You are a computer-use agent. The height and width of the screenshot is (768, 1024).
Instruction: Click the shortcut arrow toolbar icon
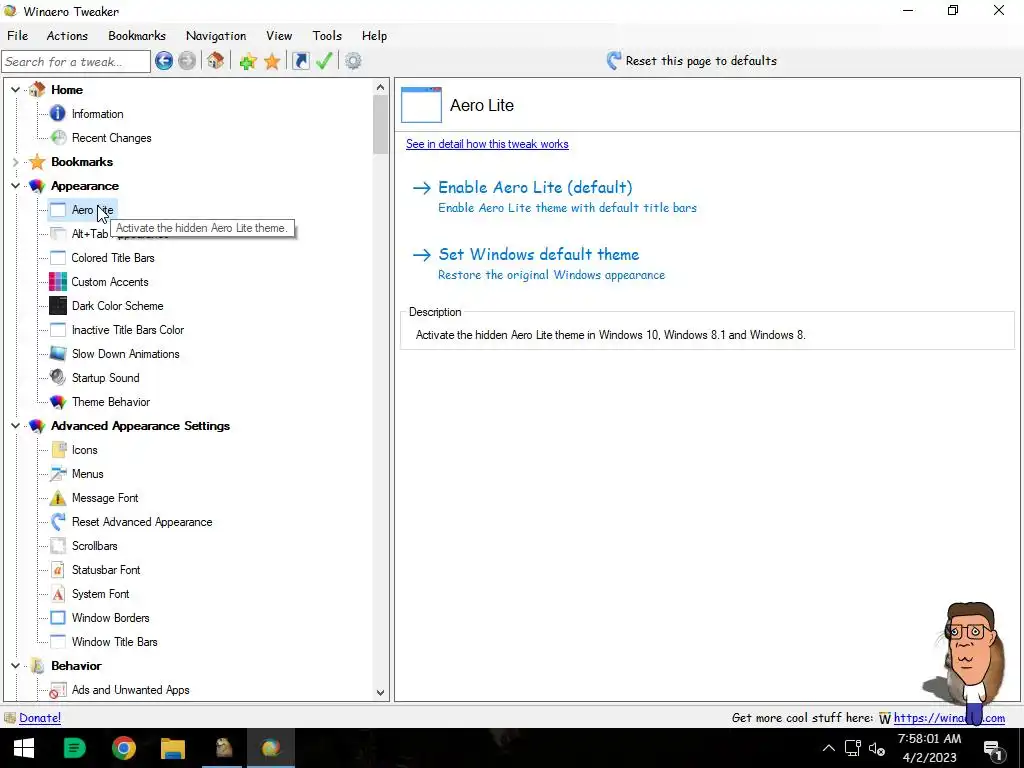pos(300,61)
